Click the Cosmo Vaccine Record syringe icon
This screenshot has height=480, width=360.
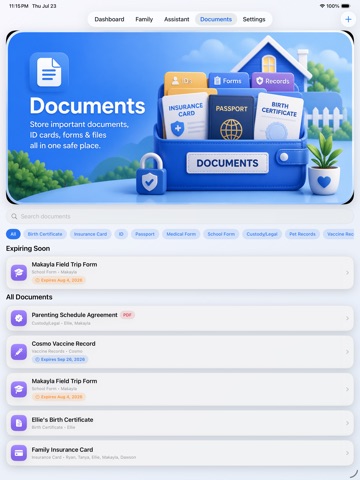19,352
